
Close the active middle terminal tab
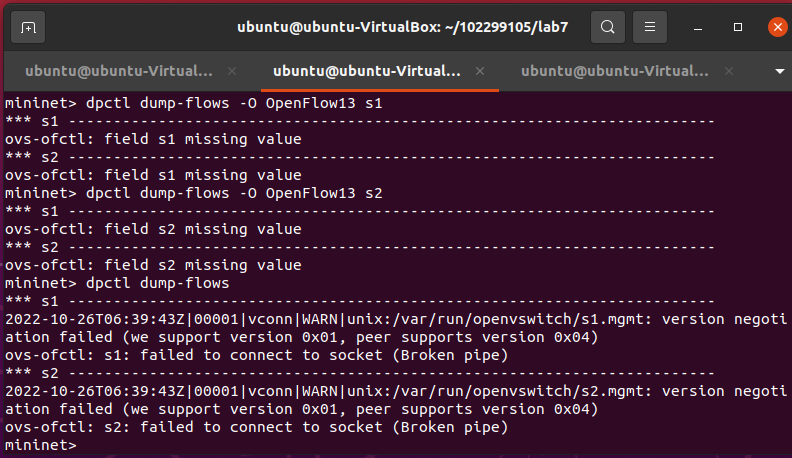tap(480, 71)
